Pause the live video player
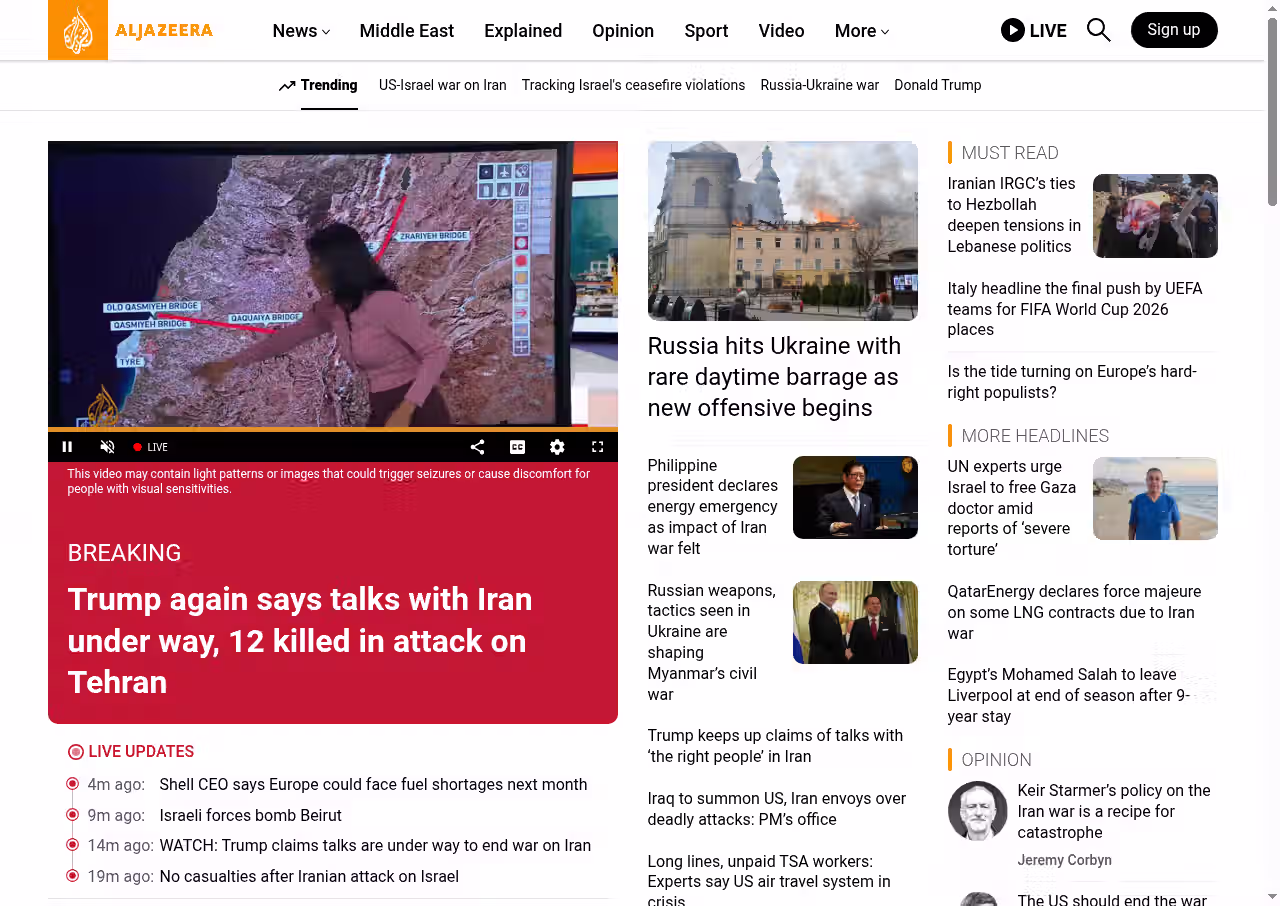This screenshot has height=906, width=1280. pos(68,447)
